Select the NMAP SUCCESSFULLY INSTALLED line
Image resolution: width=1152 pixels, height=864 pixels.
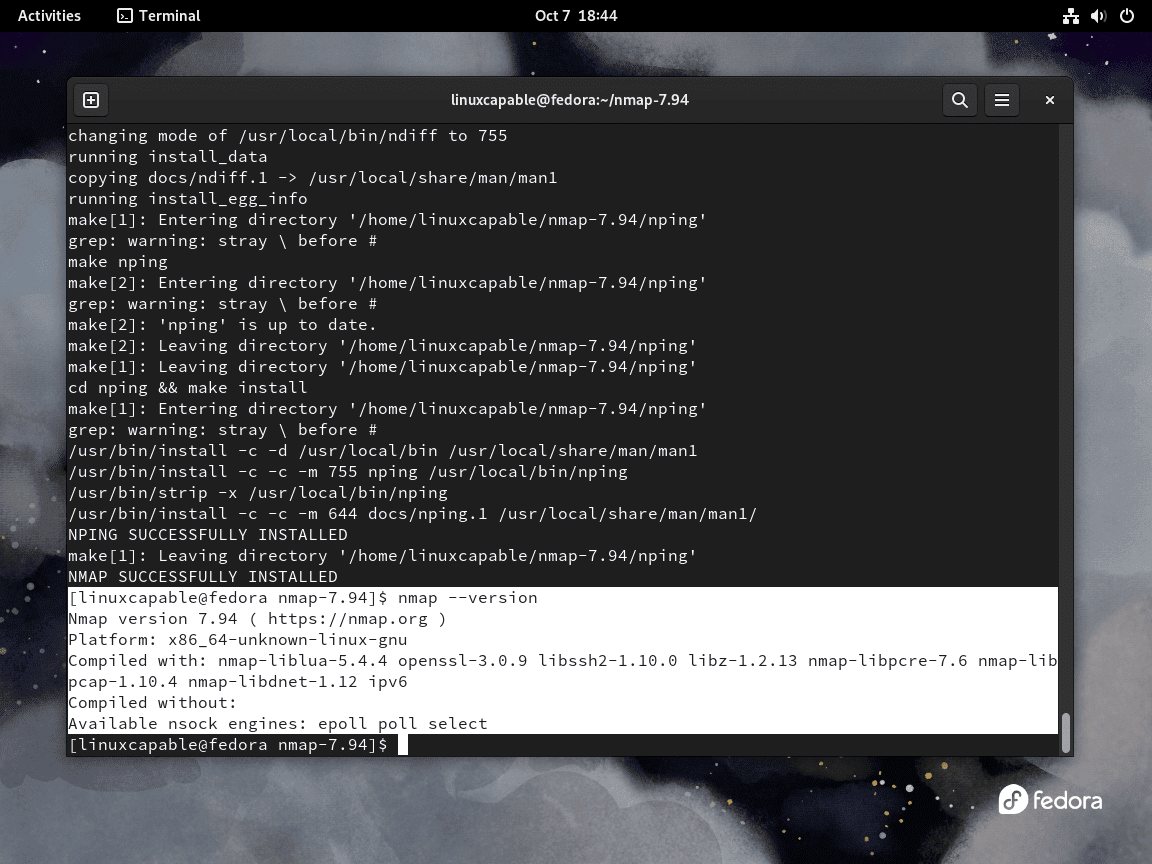203,576
